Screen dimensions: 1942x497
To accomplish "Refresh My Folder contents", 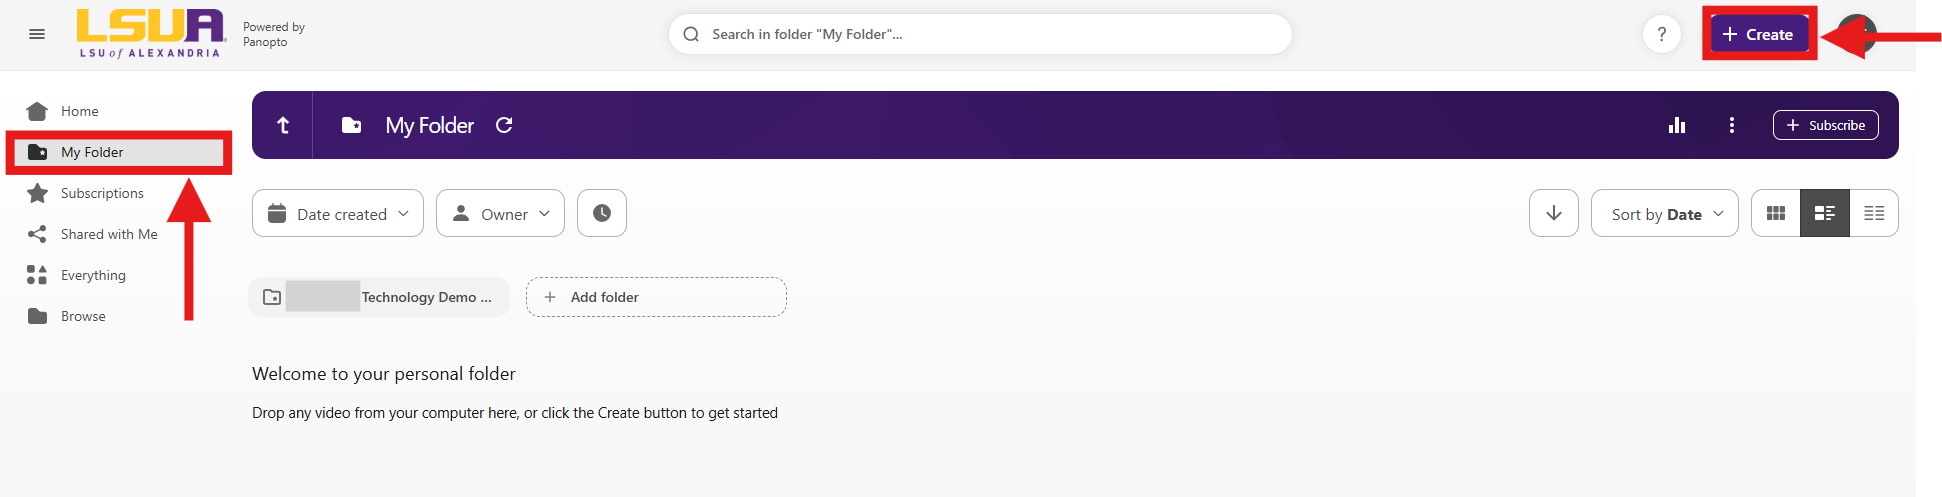I will pyautogui.click(x=504, y=125).
